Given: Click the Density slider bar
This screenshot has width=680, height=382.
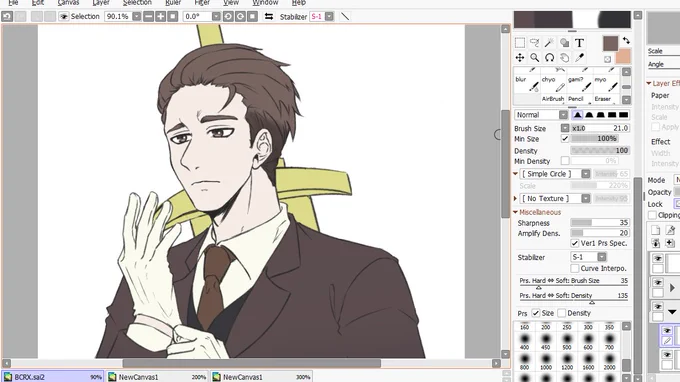Looking at the screenshot, I should point(600,150).
